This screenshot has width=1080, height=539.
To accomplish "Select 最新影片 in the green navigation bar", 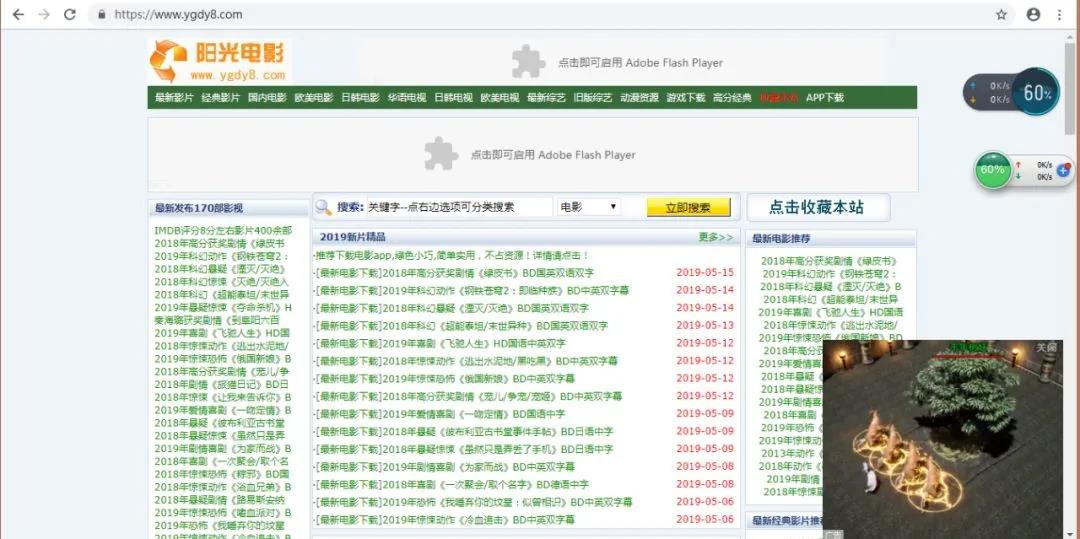I will (174, 98).
